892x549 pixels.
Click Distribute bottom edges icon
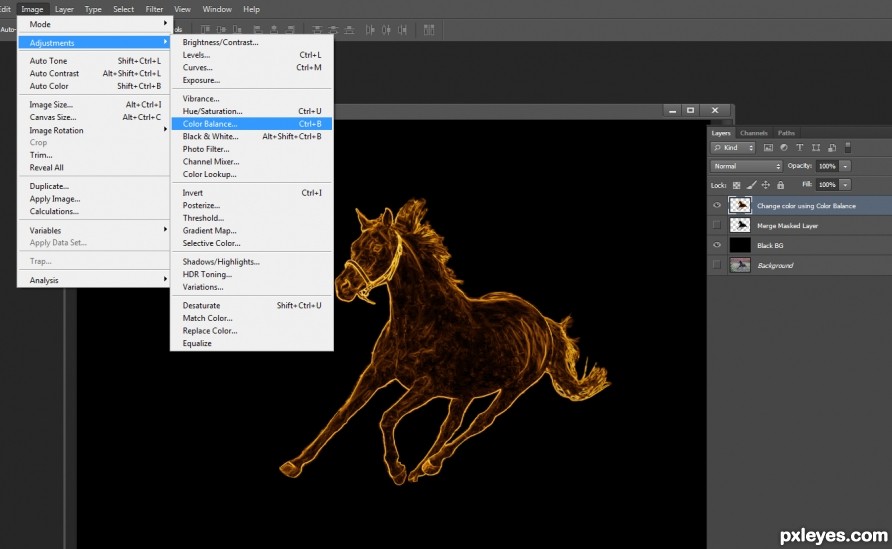(x=349, y=30)
